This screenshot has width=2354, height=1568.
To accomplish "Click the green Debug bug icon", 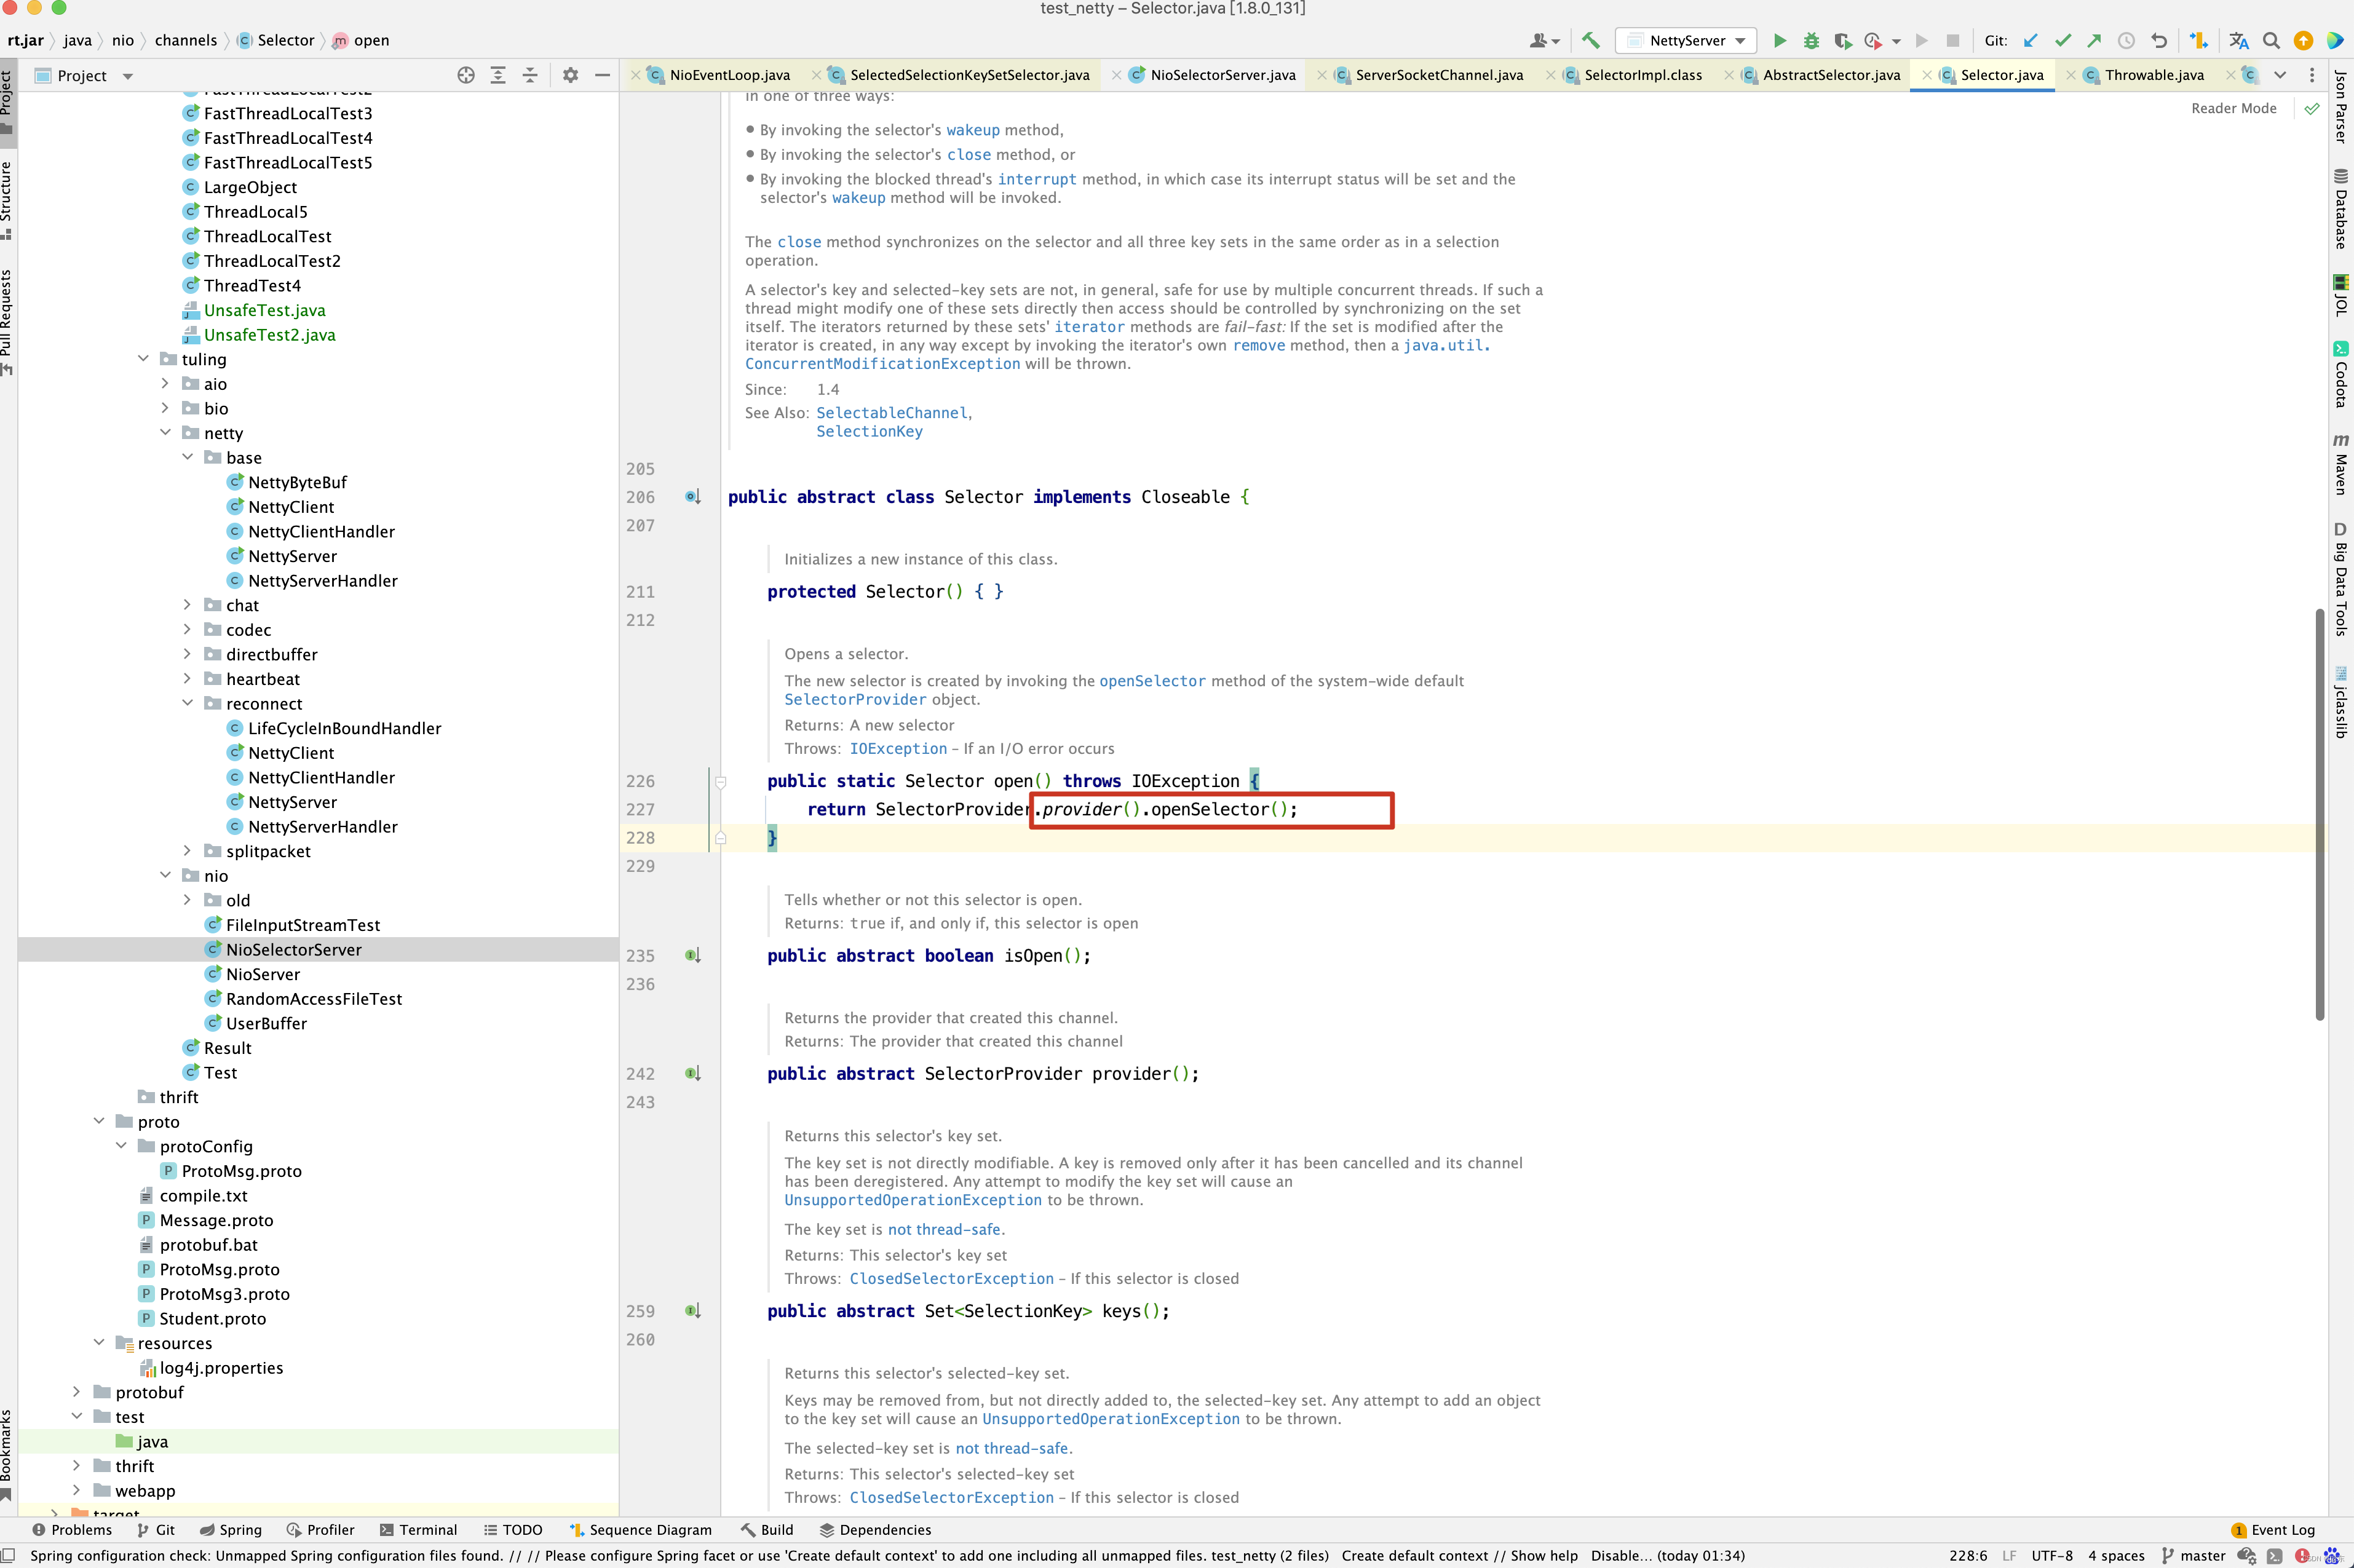I will click(1811, 41).
